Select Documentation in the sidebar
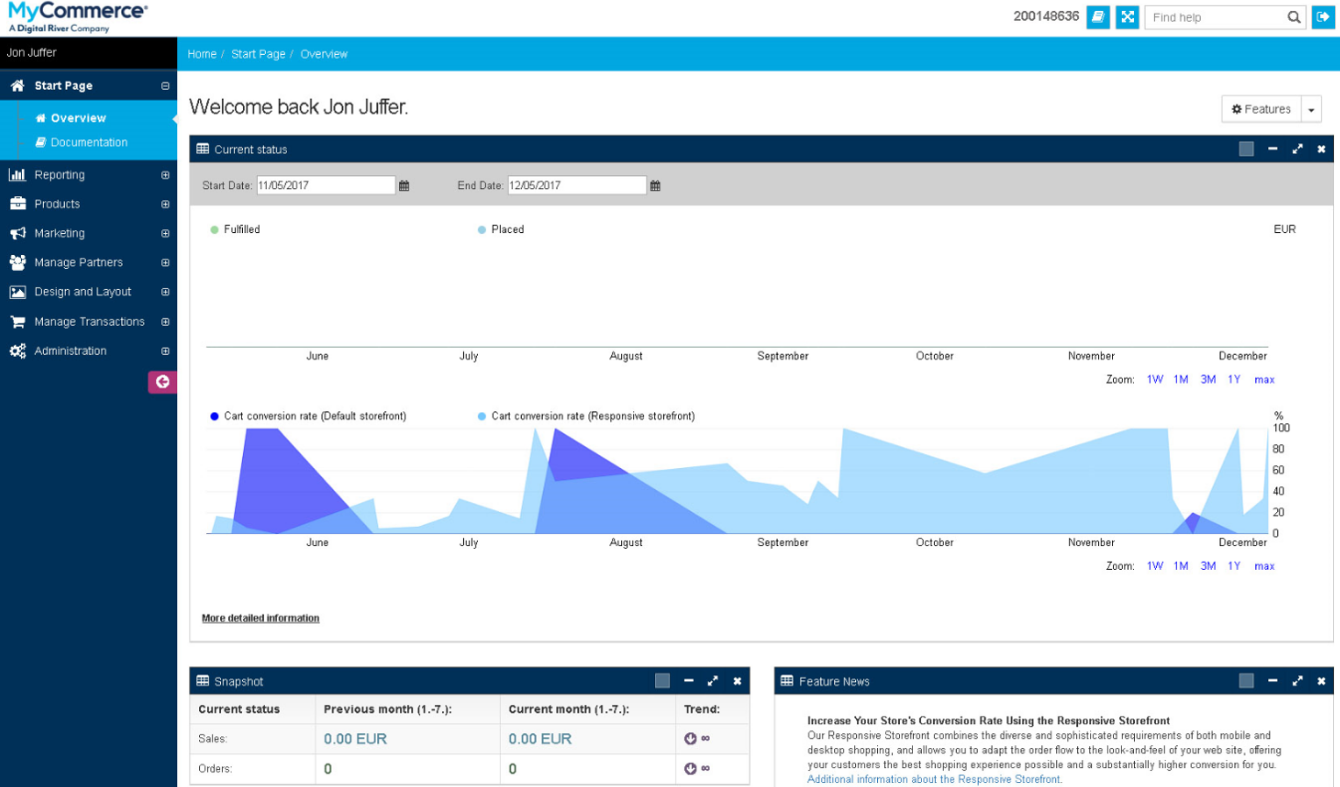 tap(89, 143)
